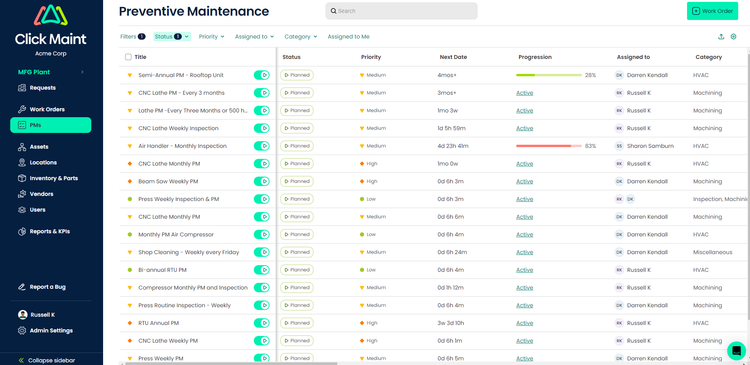Click Planned status of Bi-annual RTU PM
Viewport: 750px width, 365px height.
297,270
